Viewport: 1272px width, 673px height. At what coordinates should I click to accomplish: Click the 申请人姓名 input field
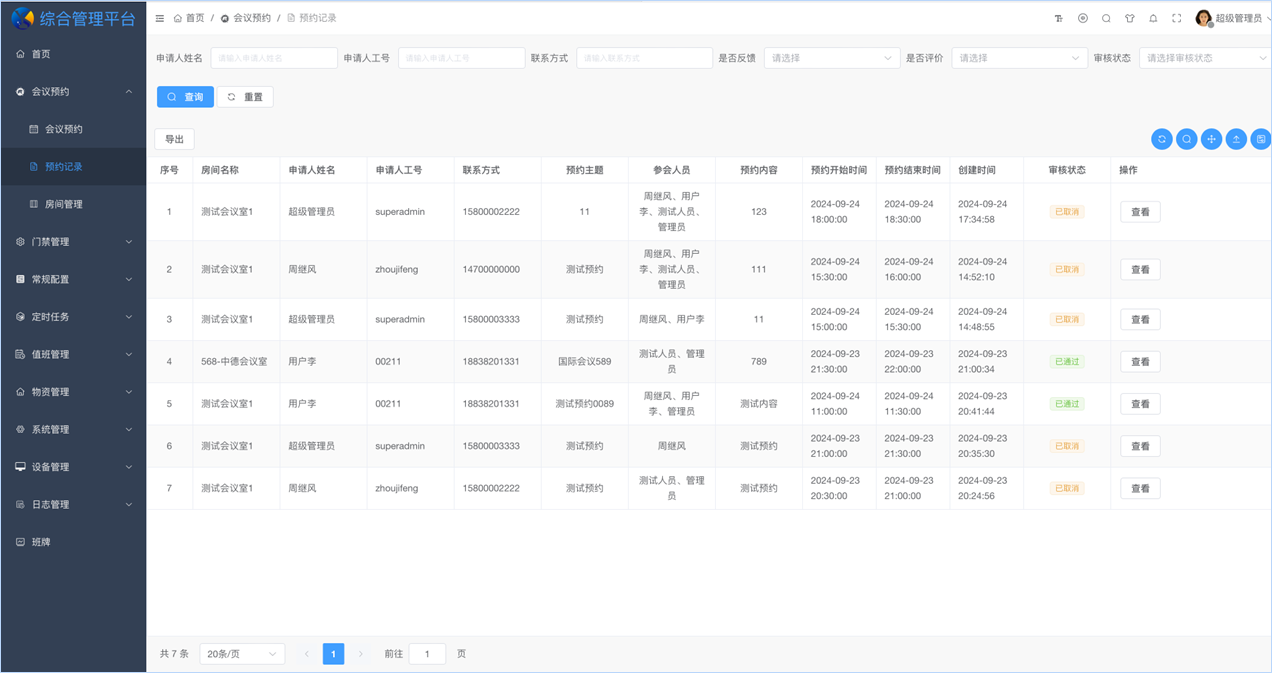pyautogui.click(x=273, y=58)
